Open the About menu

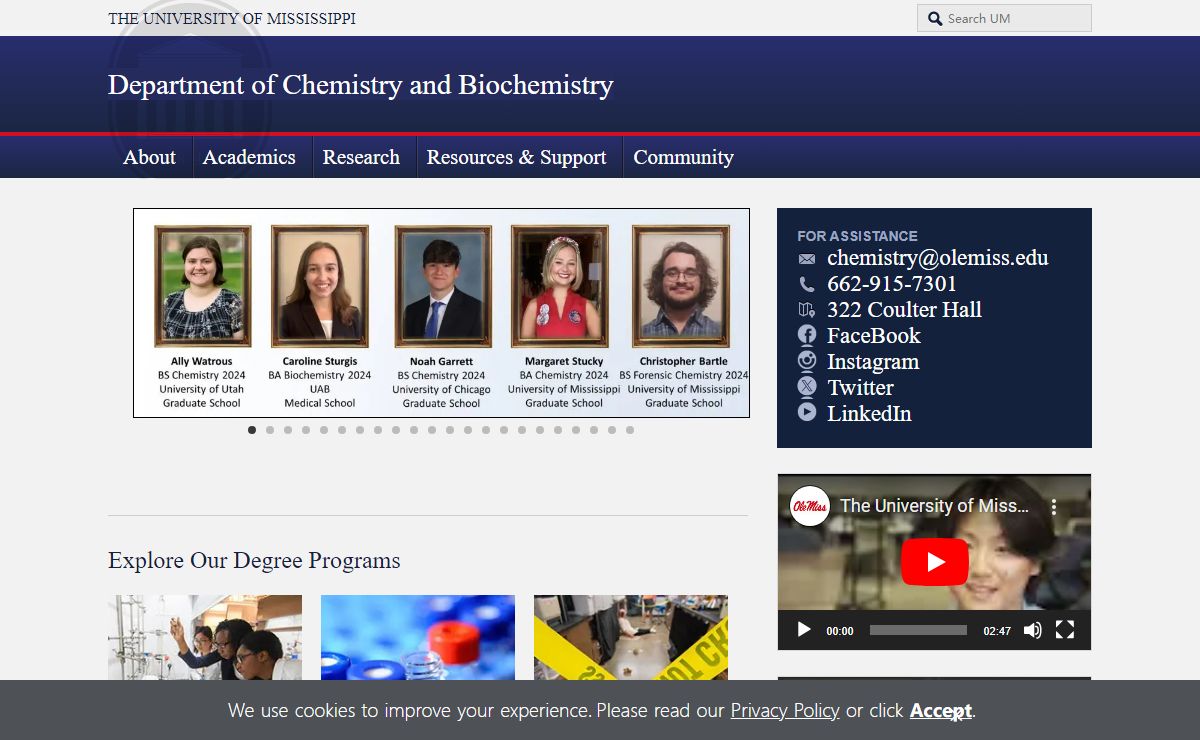pyautogui.click(x=149, y=157)
